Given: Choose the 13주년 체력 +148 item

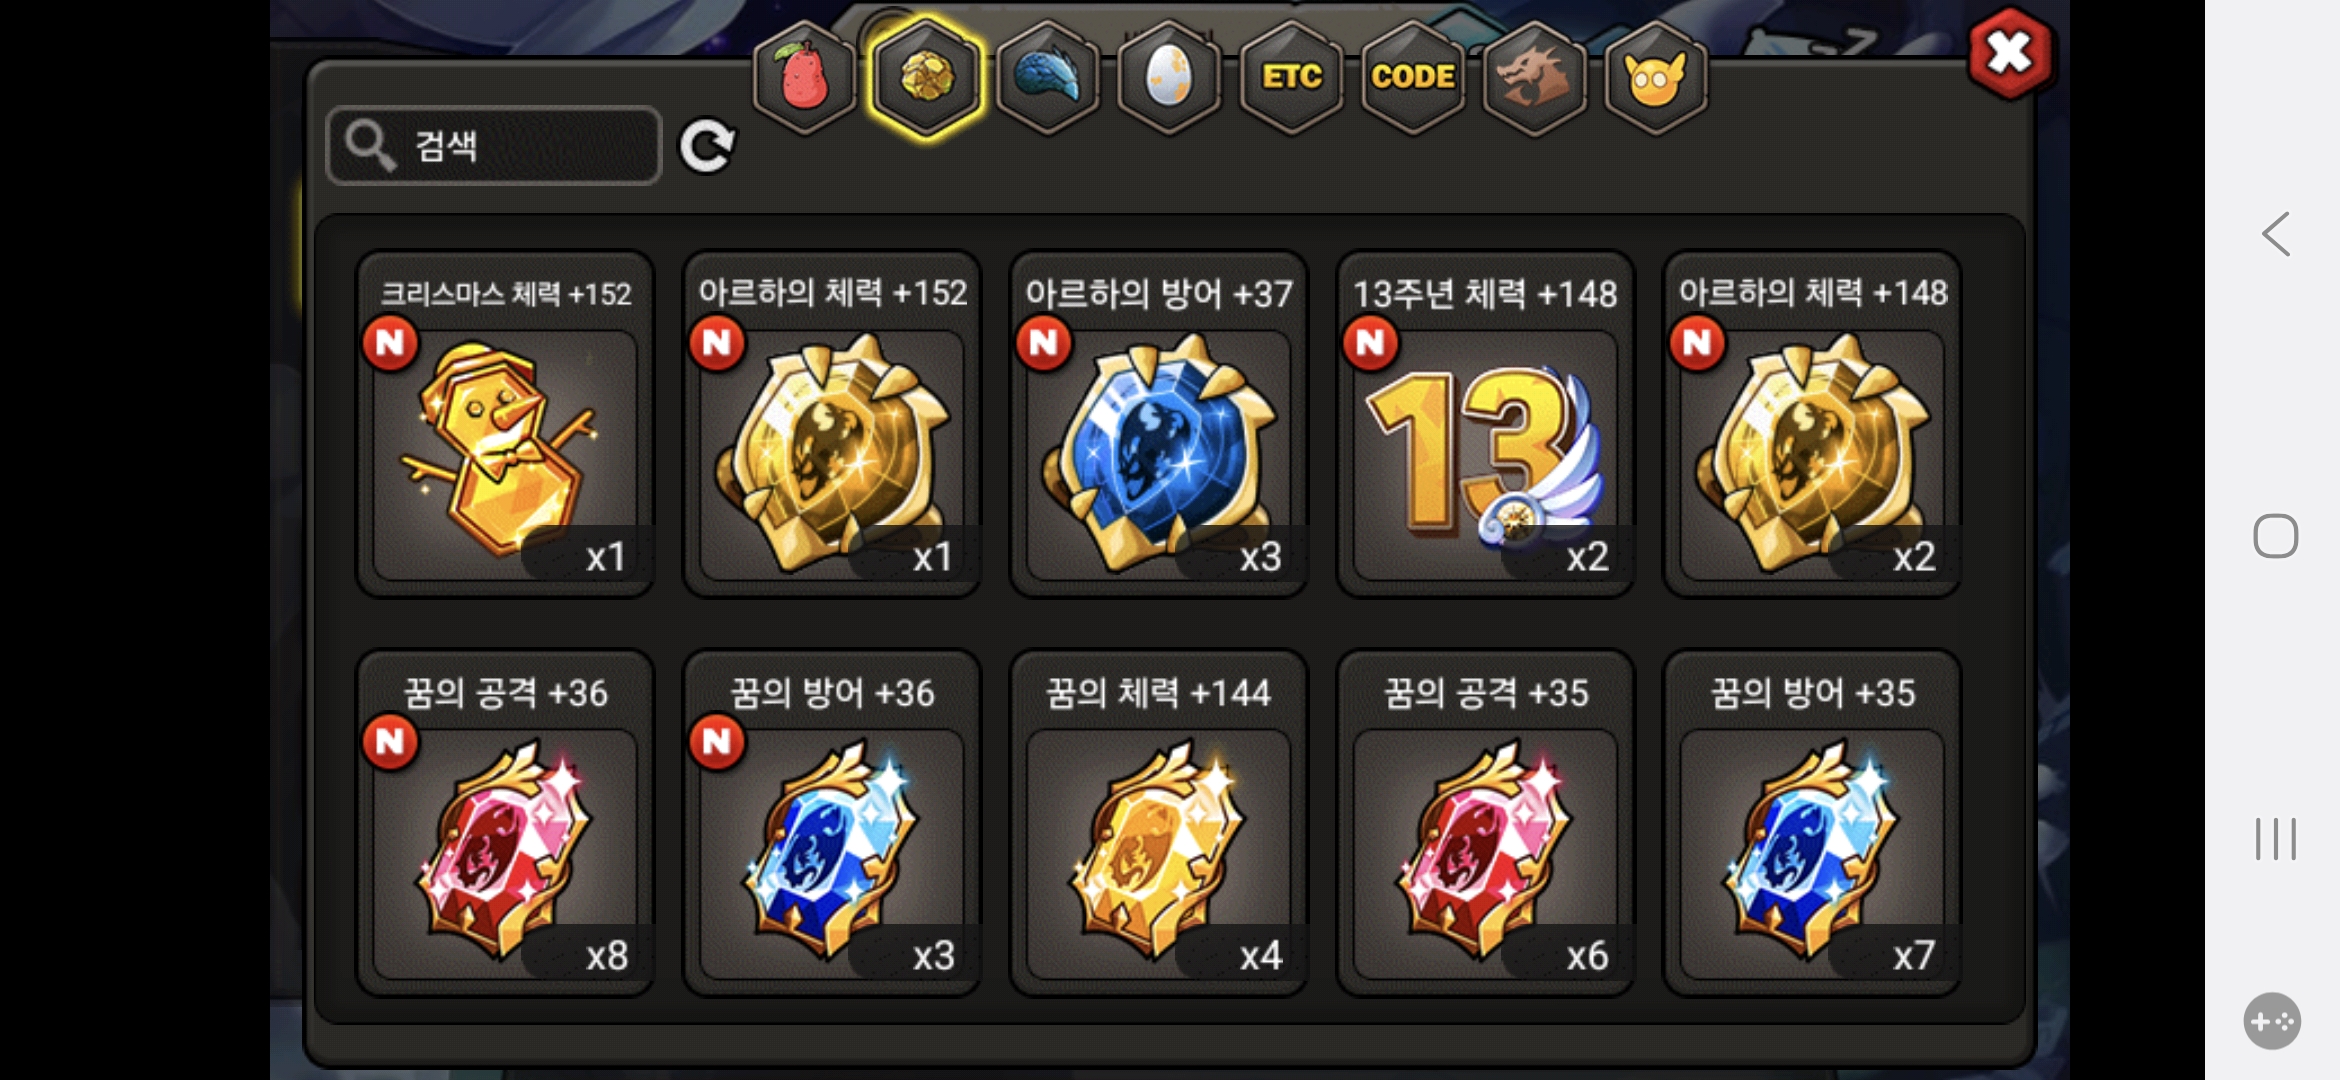Looking at the screenshot, I should point(1486,424).
